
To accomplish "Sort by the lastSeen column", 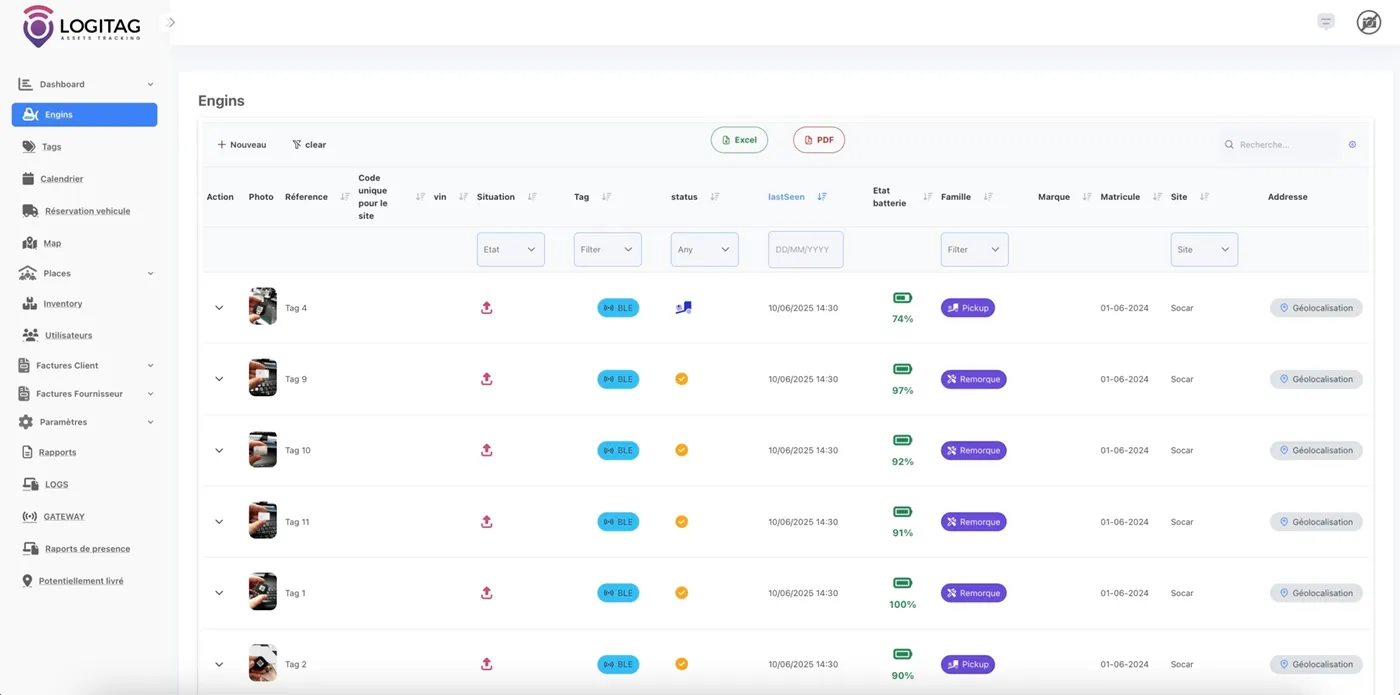I will pos(822,197).
